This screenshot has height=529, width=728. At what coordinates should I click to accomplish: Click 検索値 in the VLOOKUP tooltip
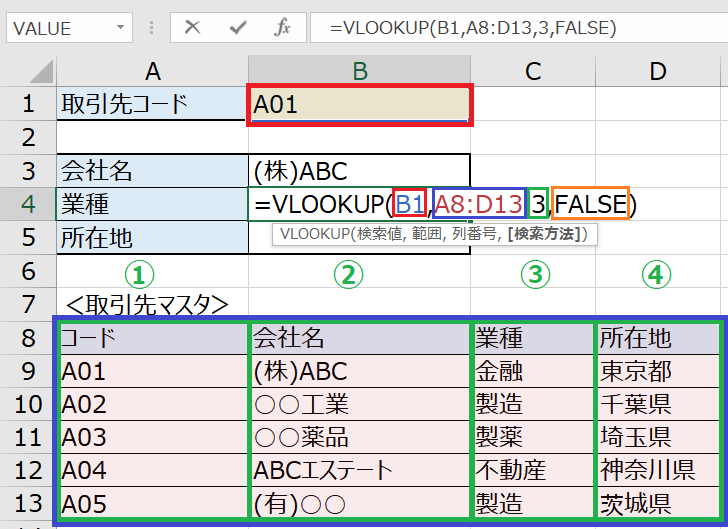click(379, 234)
